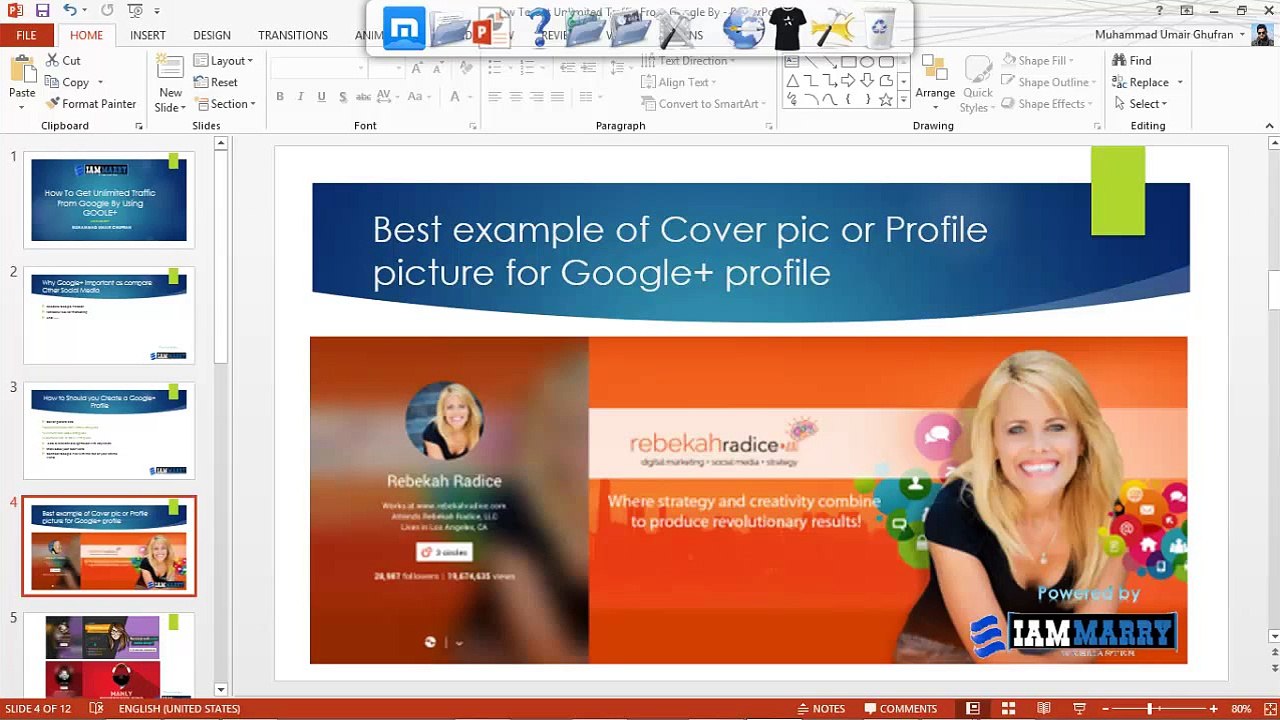Open the Clipboard pane launcher
The image size is (1280, 720).
coord(139,126)
